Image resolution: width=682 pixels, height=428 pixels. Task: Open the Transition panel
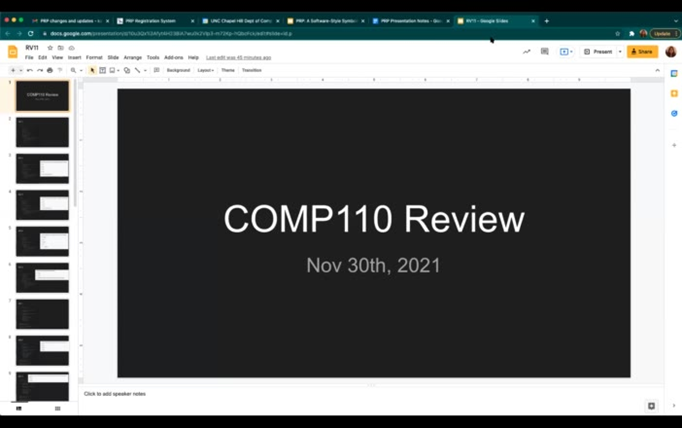(252, 70)
